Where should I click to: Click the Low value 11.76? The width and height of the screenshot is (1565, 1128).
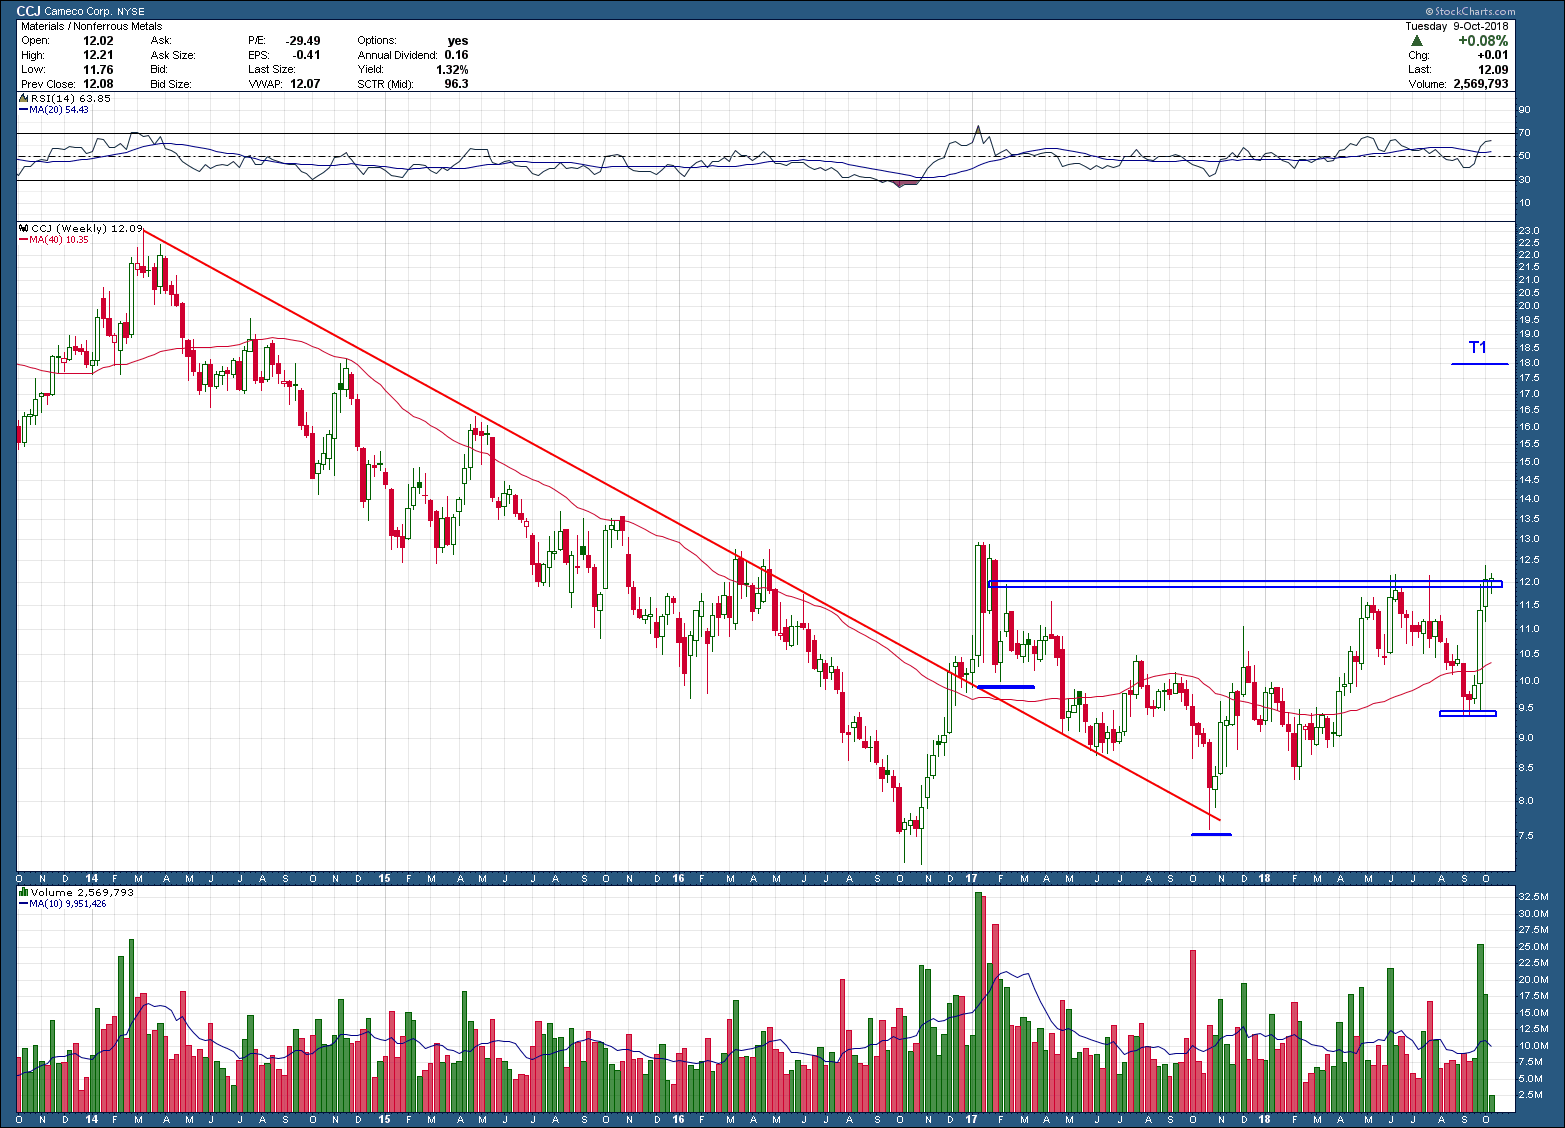tap(98, 70)
